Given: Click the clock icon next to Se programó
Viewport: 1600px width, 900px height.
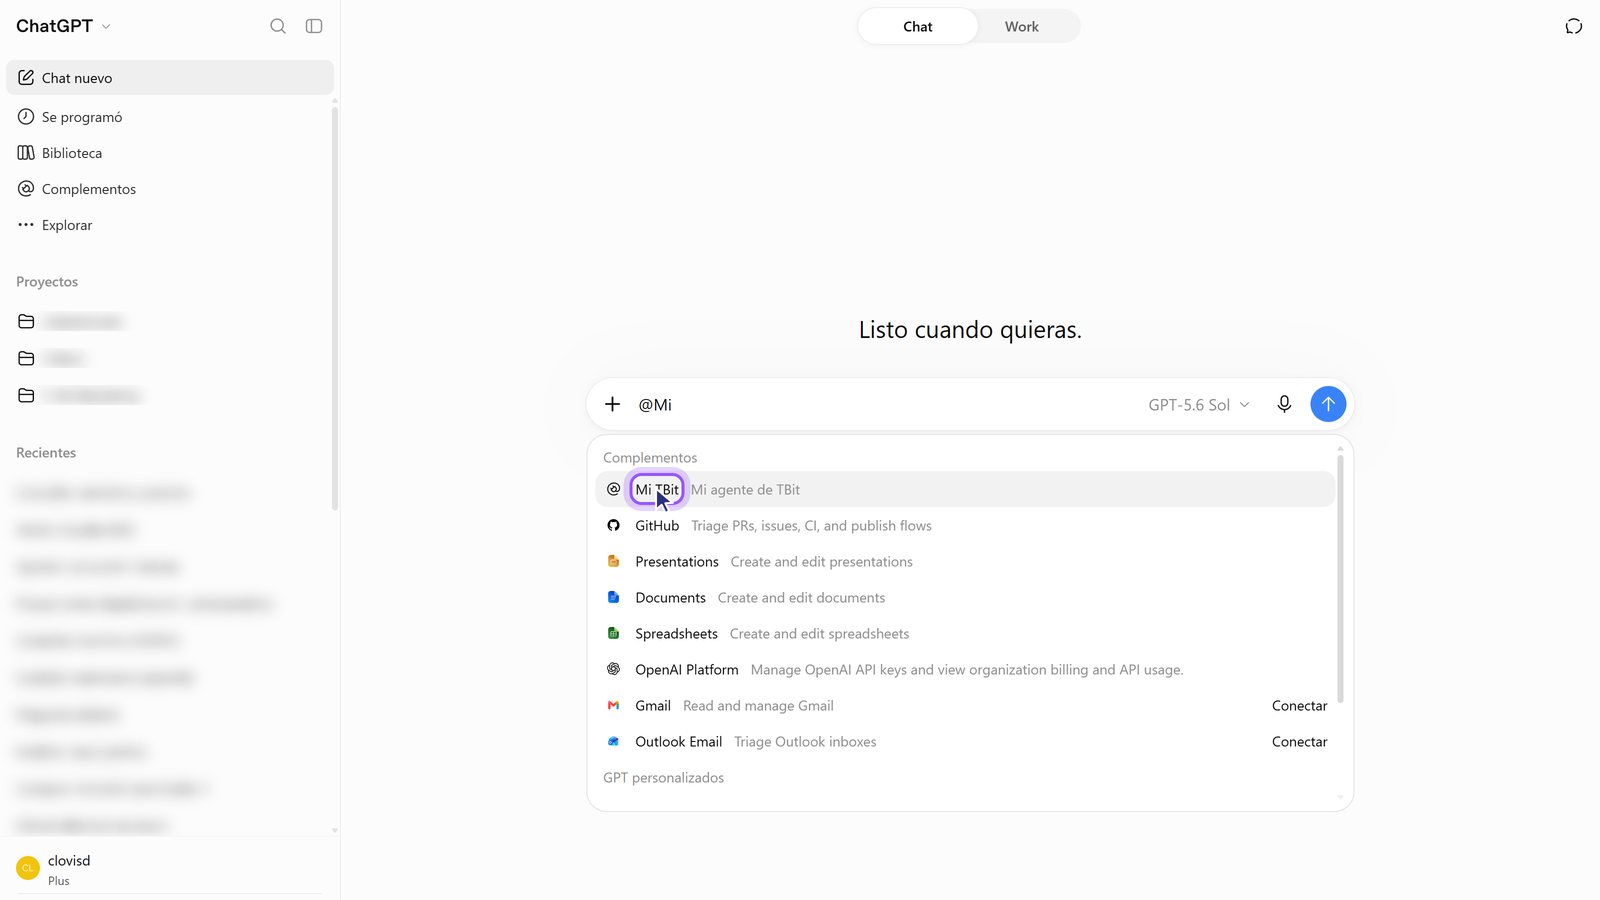Looking at the screenshot, I should click(x=26, y=117).
